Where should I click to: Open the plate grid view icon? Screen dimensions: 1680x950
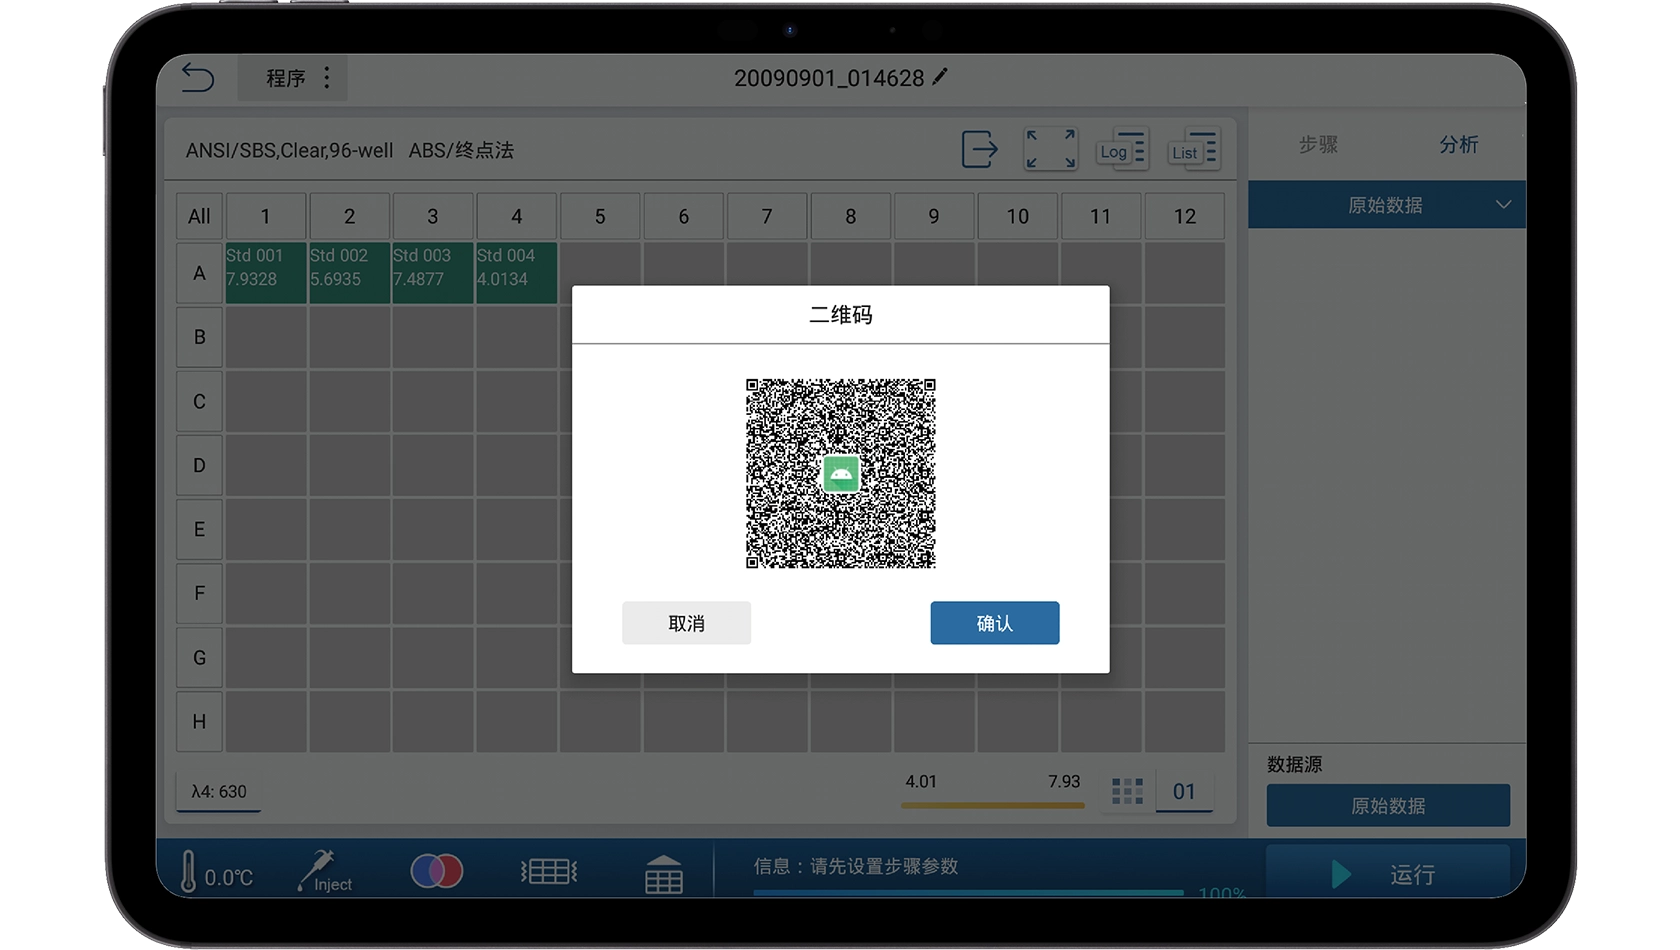click(663, 874)
